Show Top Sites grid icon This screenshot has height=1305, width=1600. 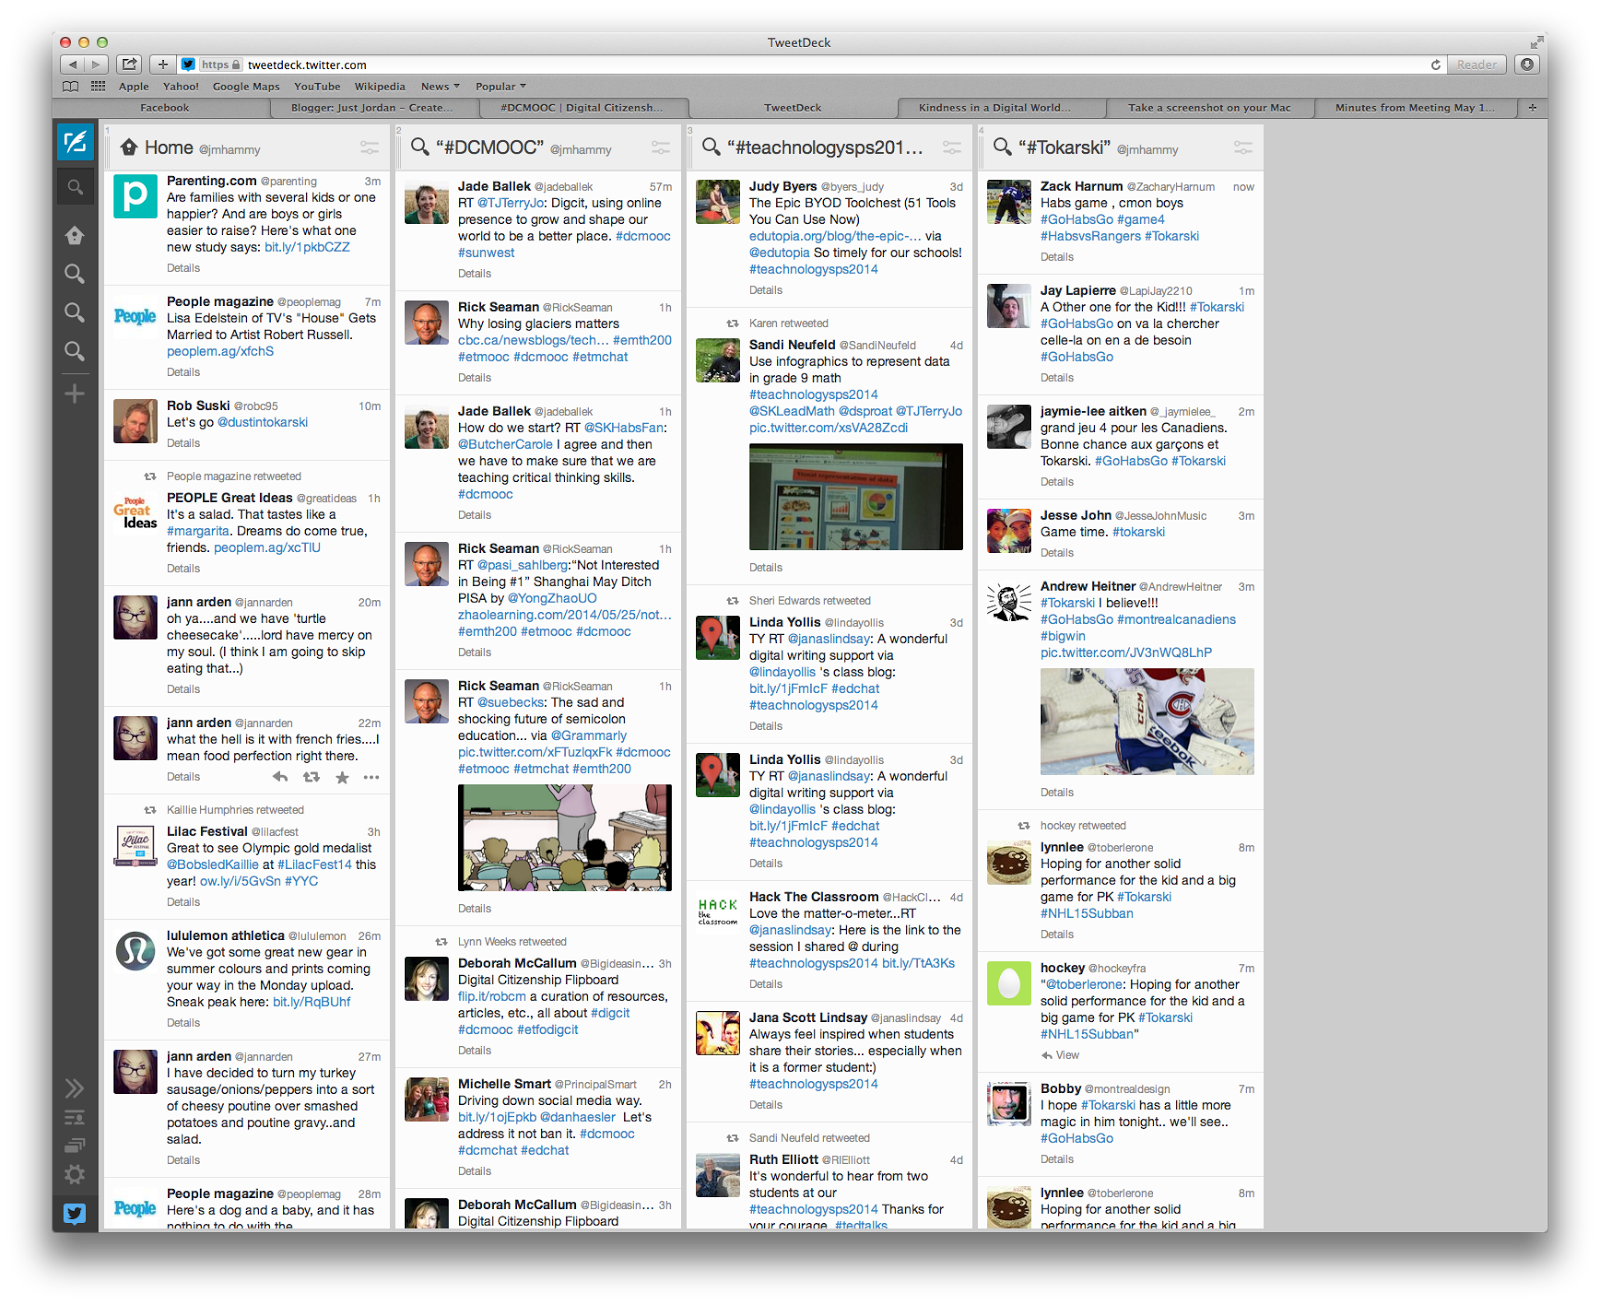tap(98, 87)
